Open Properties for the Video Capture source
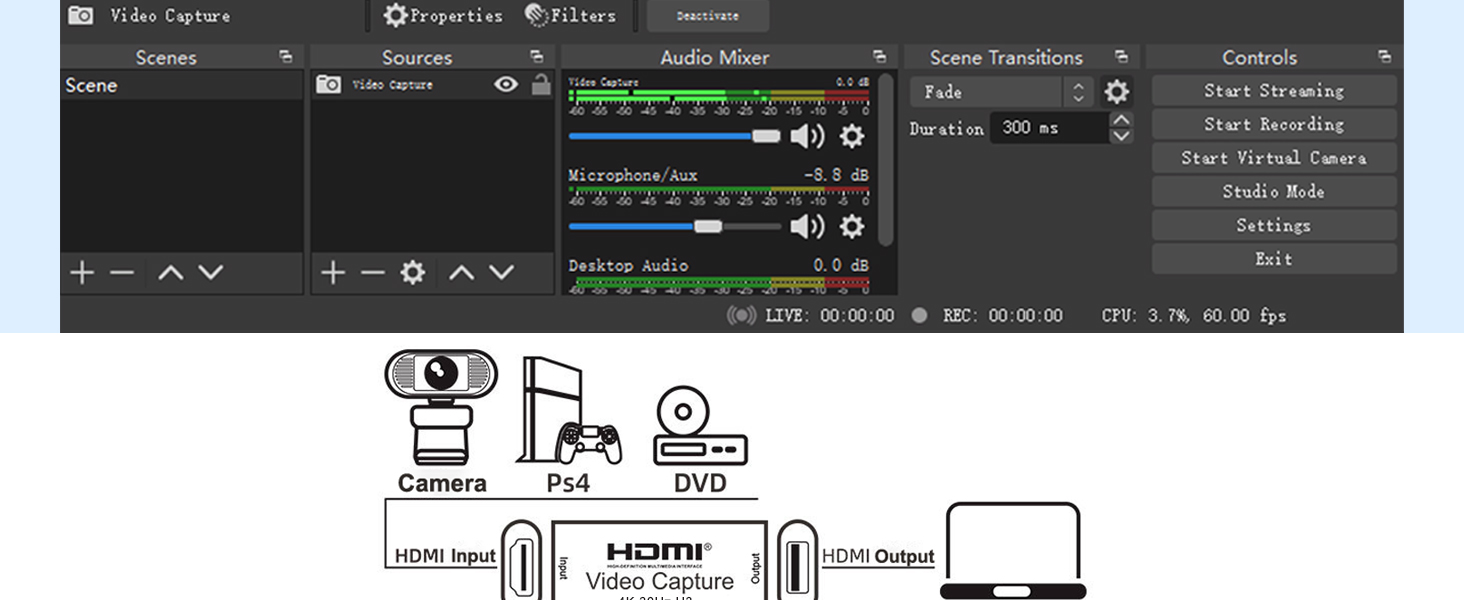1464x600 pixels. click(x=441, y=15)
